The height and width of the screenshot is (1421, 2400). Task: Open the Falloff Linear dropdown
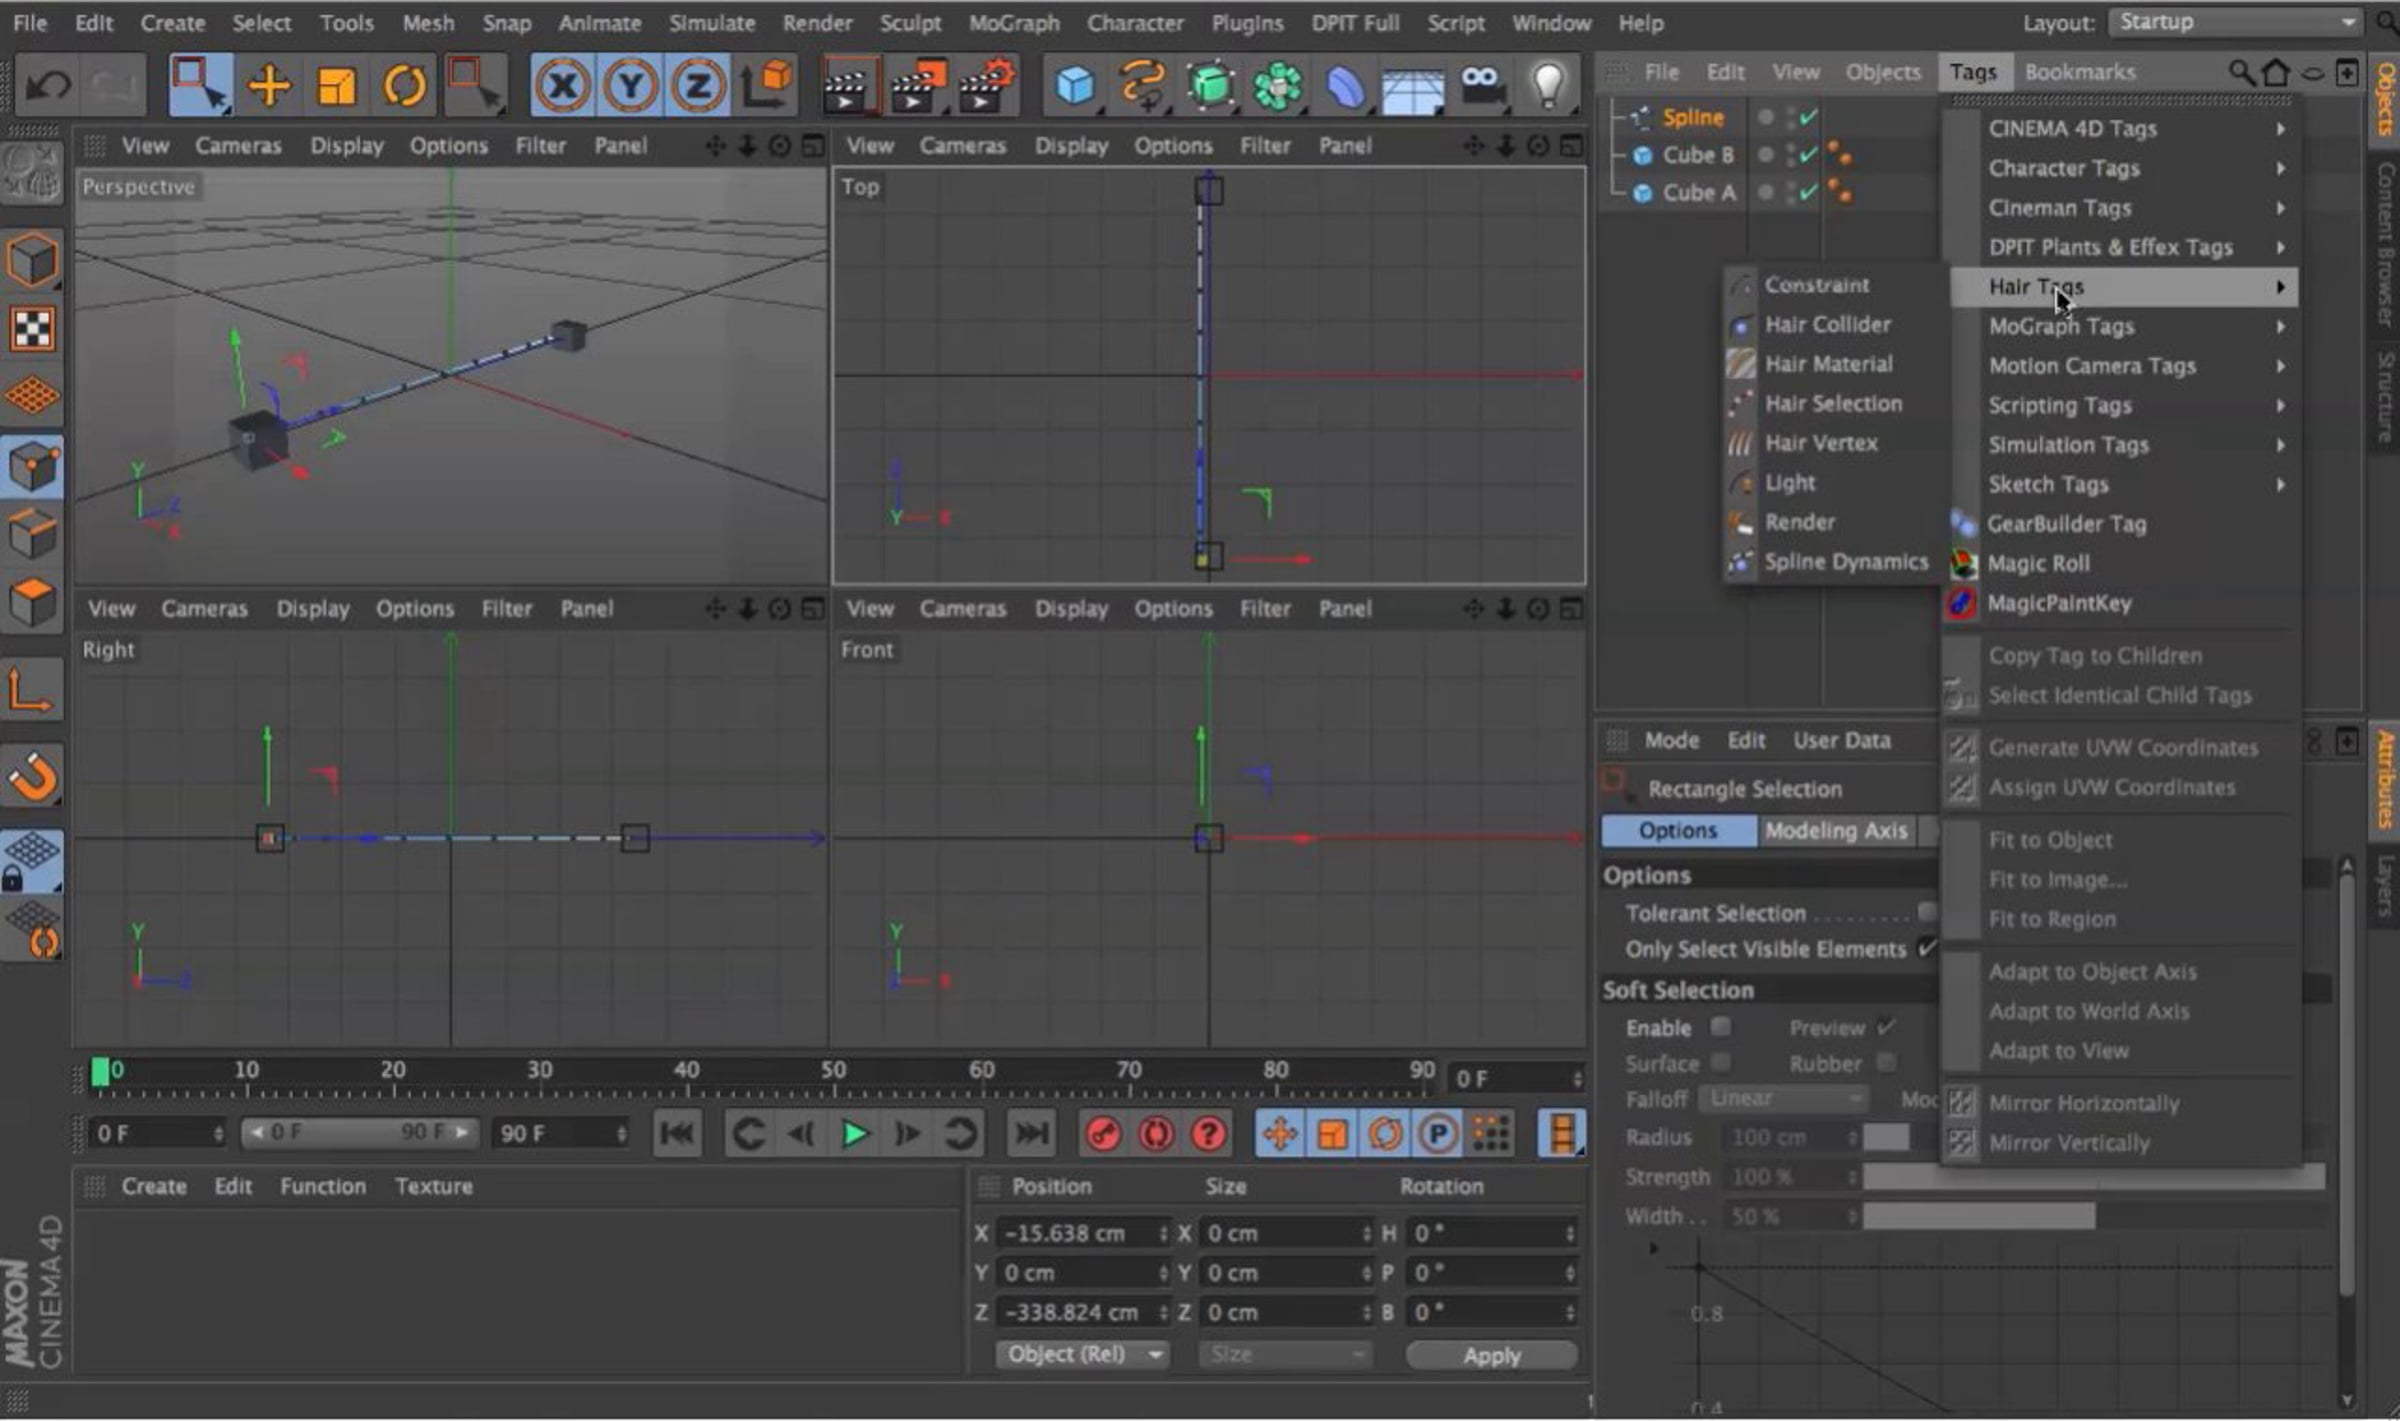pyautogui.click(x=1783, y=1099)
